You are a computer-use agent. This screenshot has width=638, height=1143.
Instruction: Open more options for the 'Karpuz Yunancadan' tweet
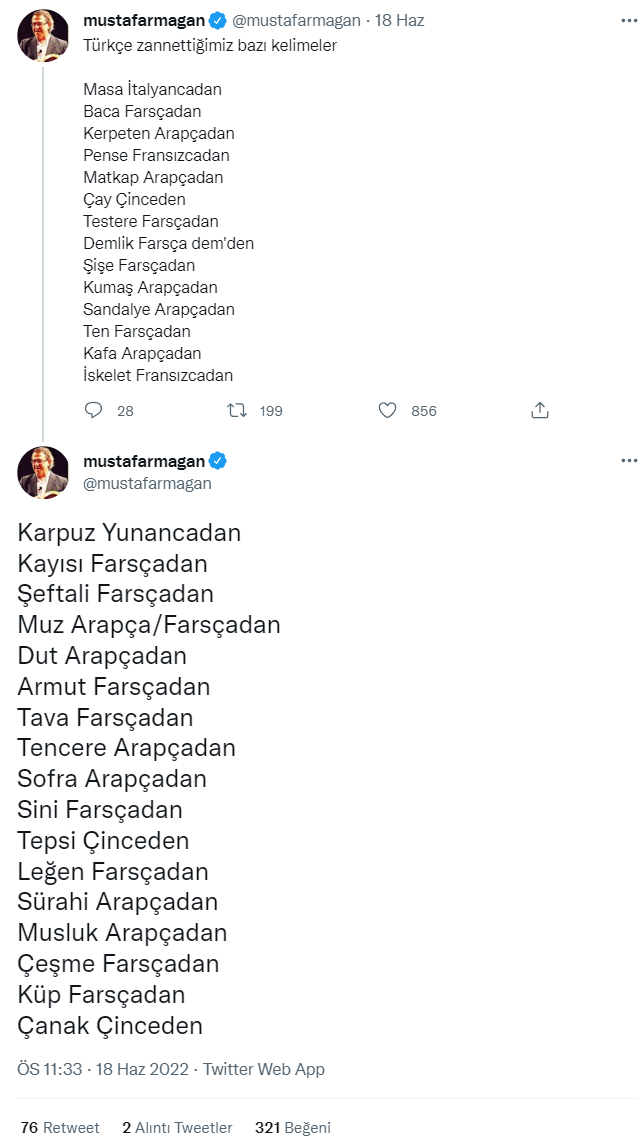(628, 461)
